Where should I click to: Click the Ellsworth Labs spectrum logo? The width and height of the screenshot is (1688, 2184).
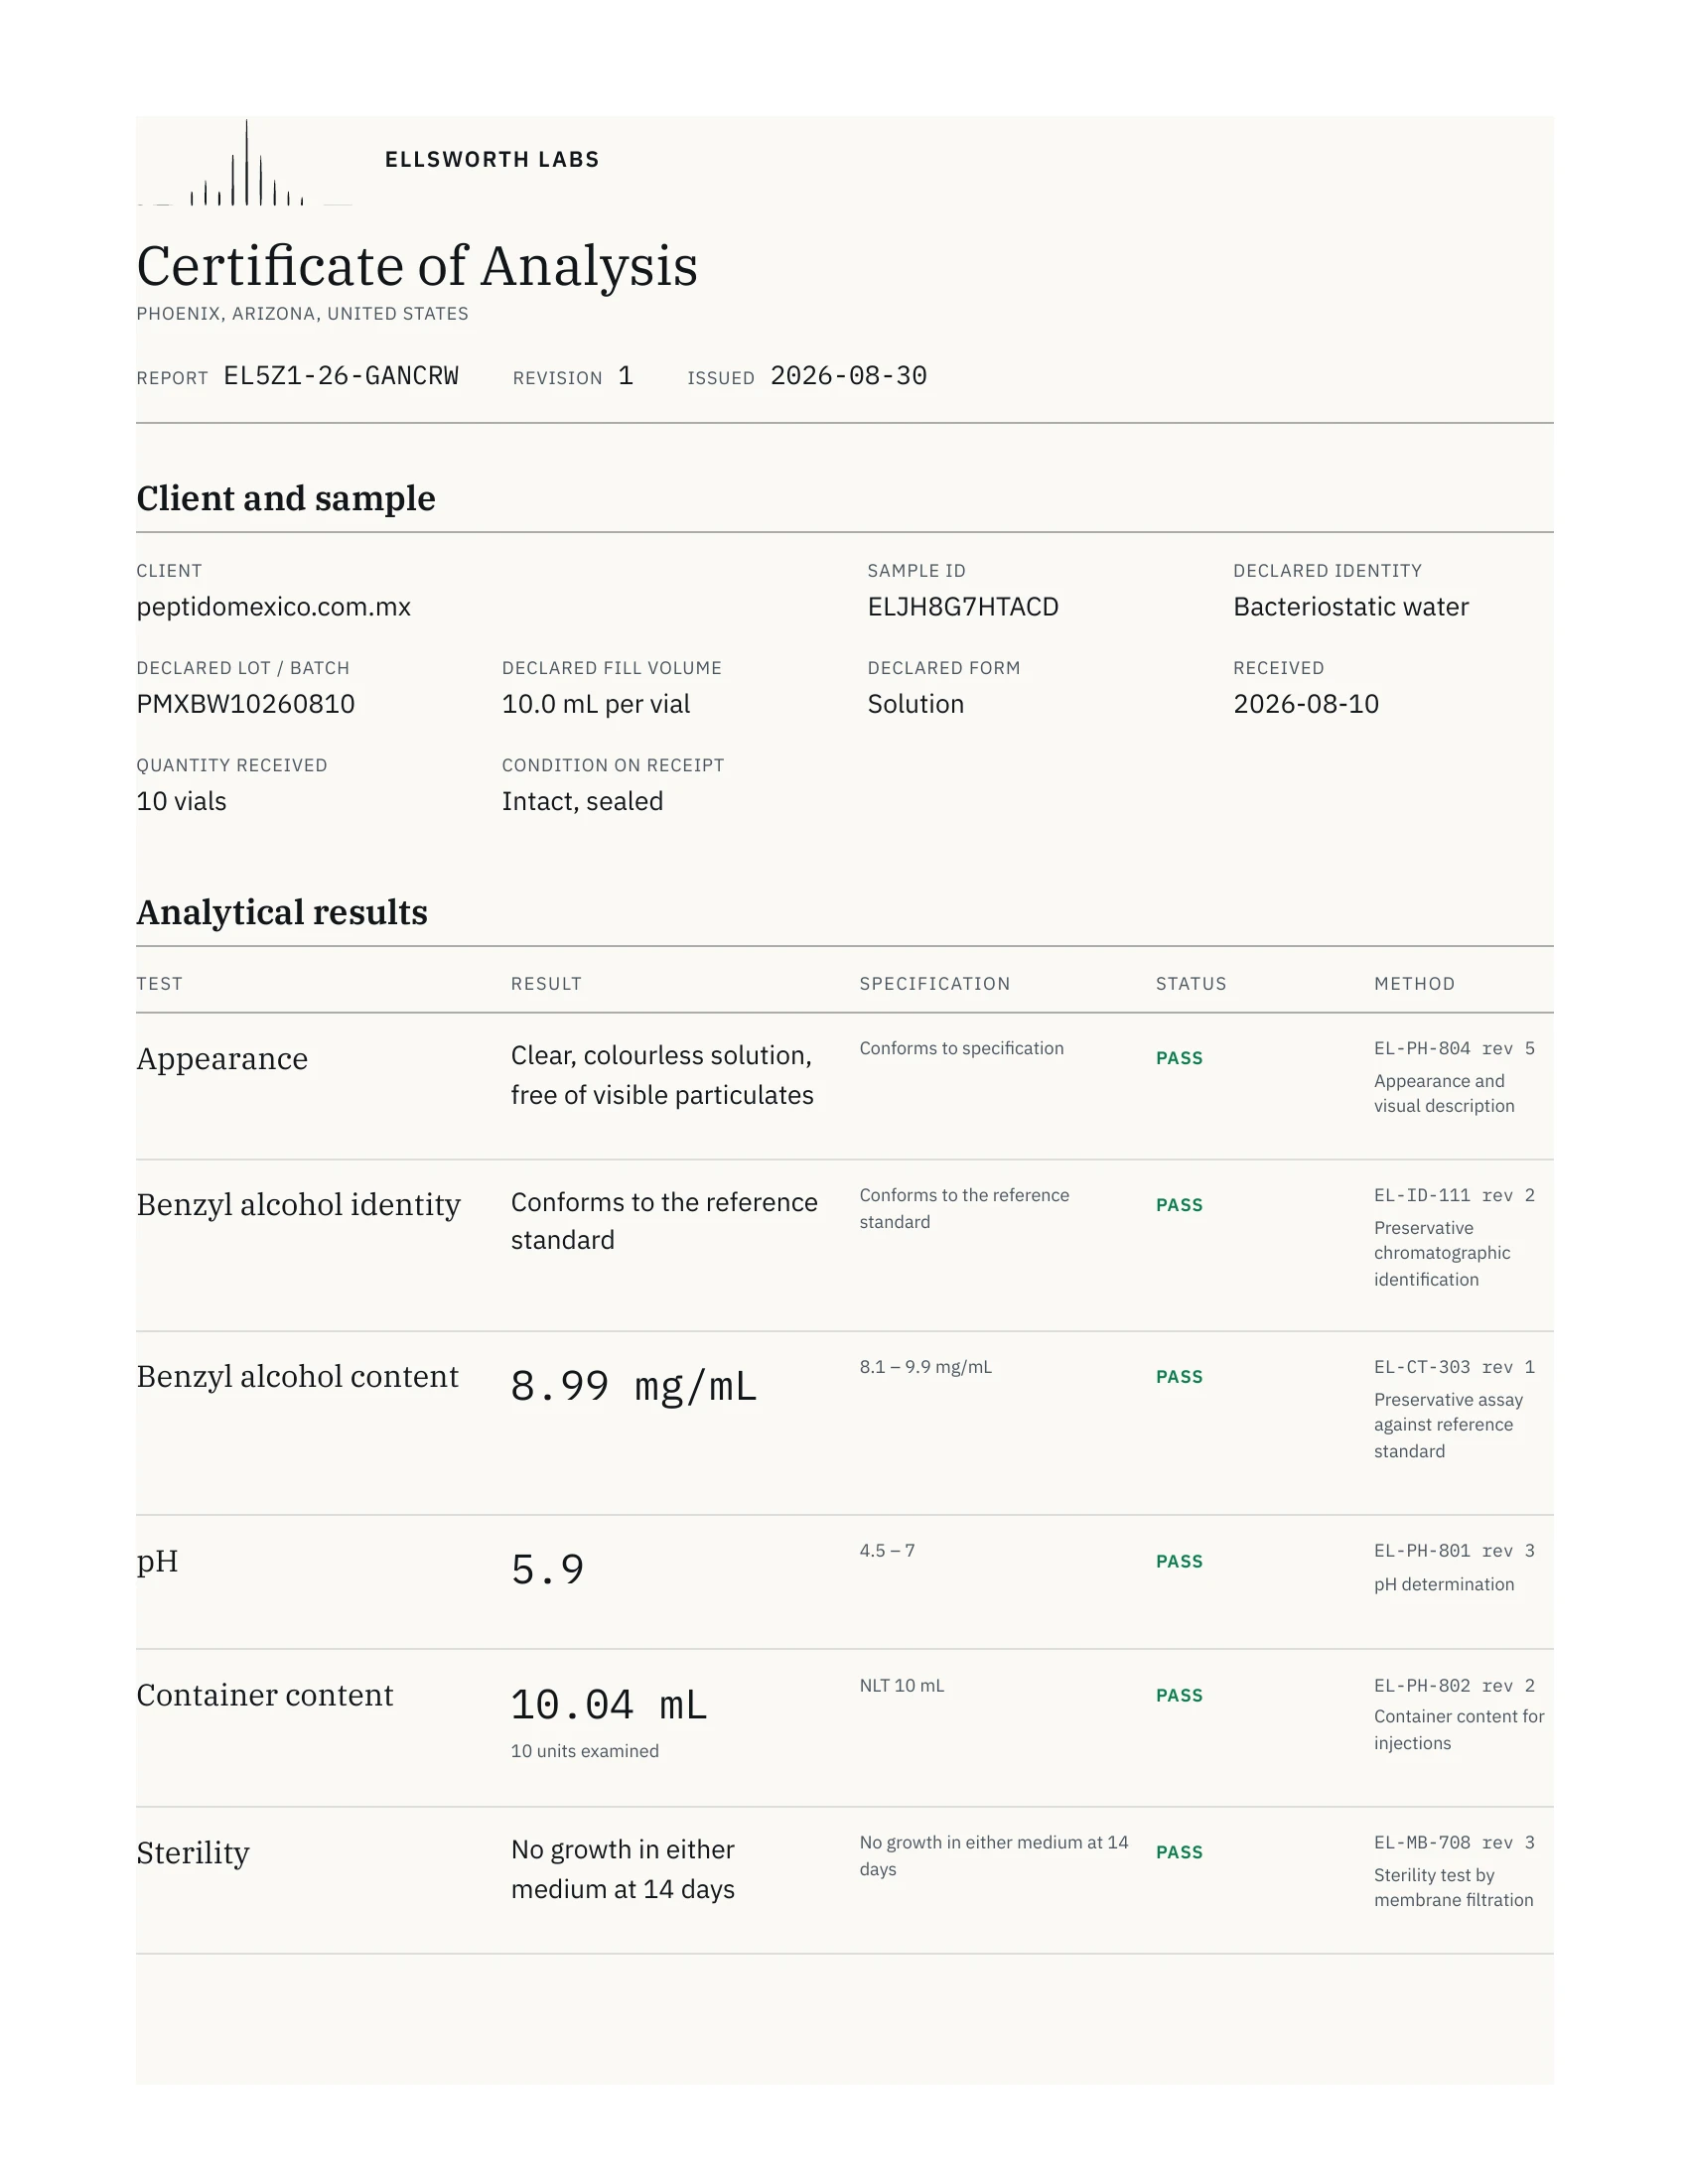pyautogui.click(x=244, y=162)
